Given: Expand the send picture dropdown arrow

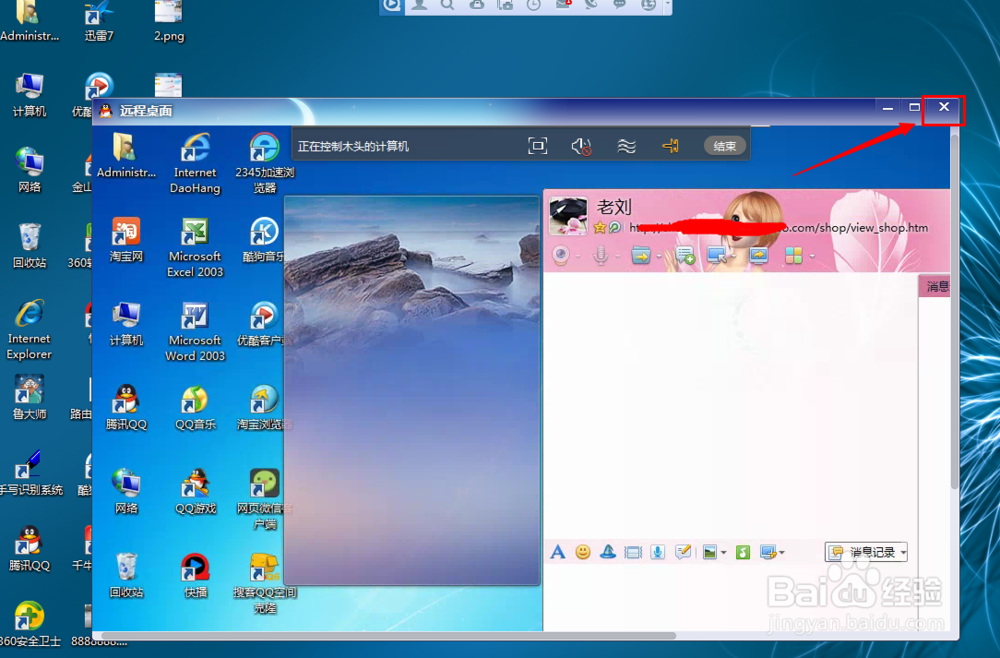Looking at the screenshot, I should (723, 553).
